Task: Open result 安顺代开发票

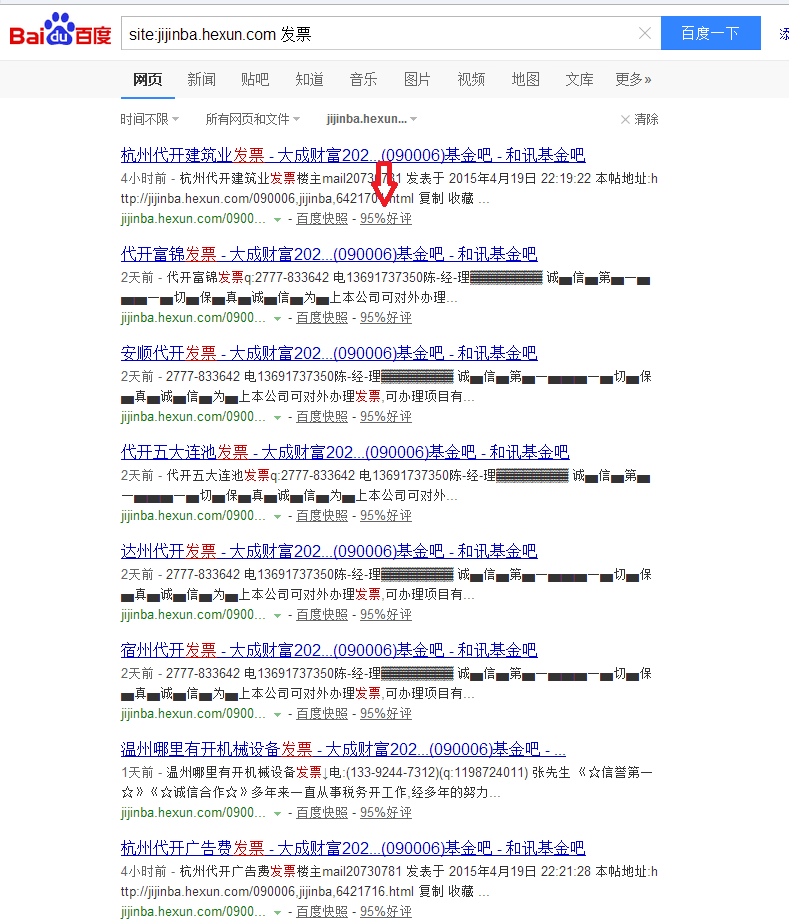Action: pyautogui.click(x=329, y=353)
